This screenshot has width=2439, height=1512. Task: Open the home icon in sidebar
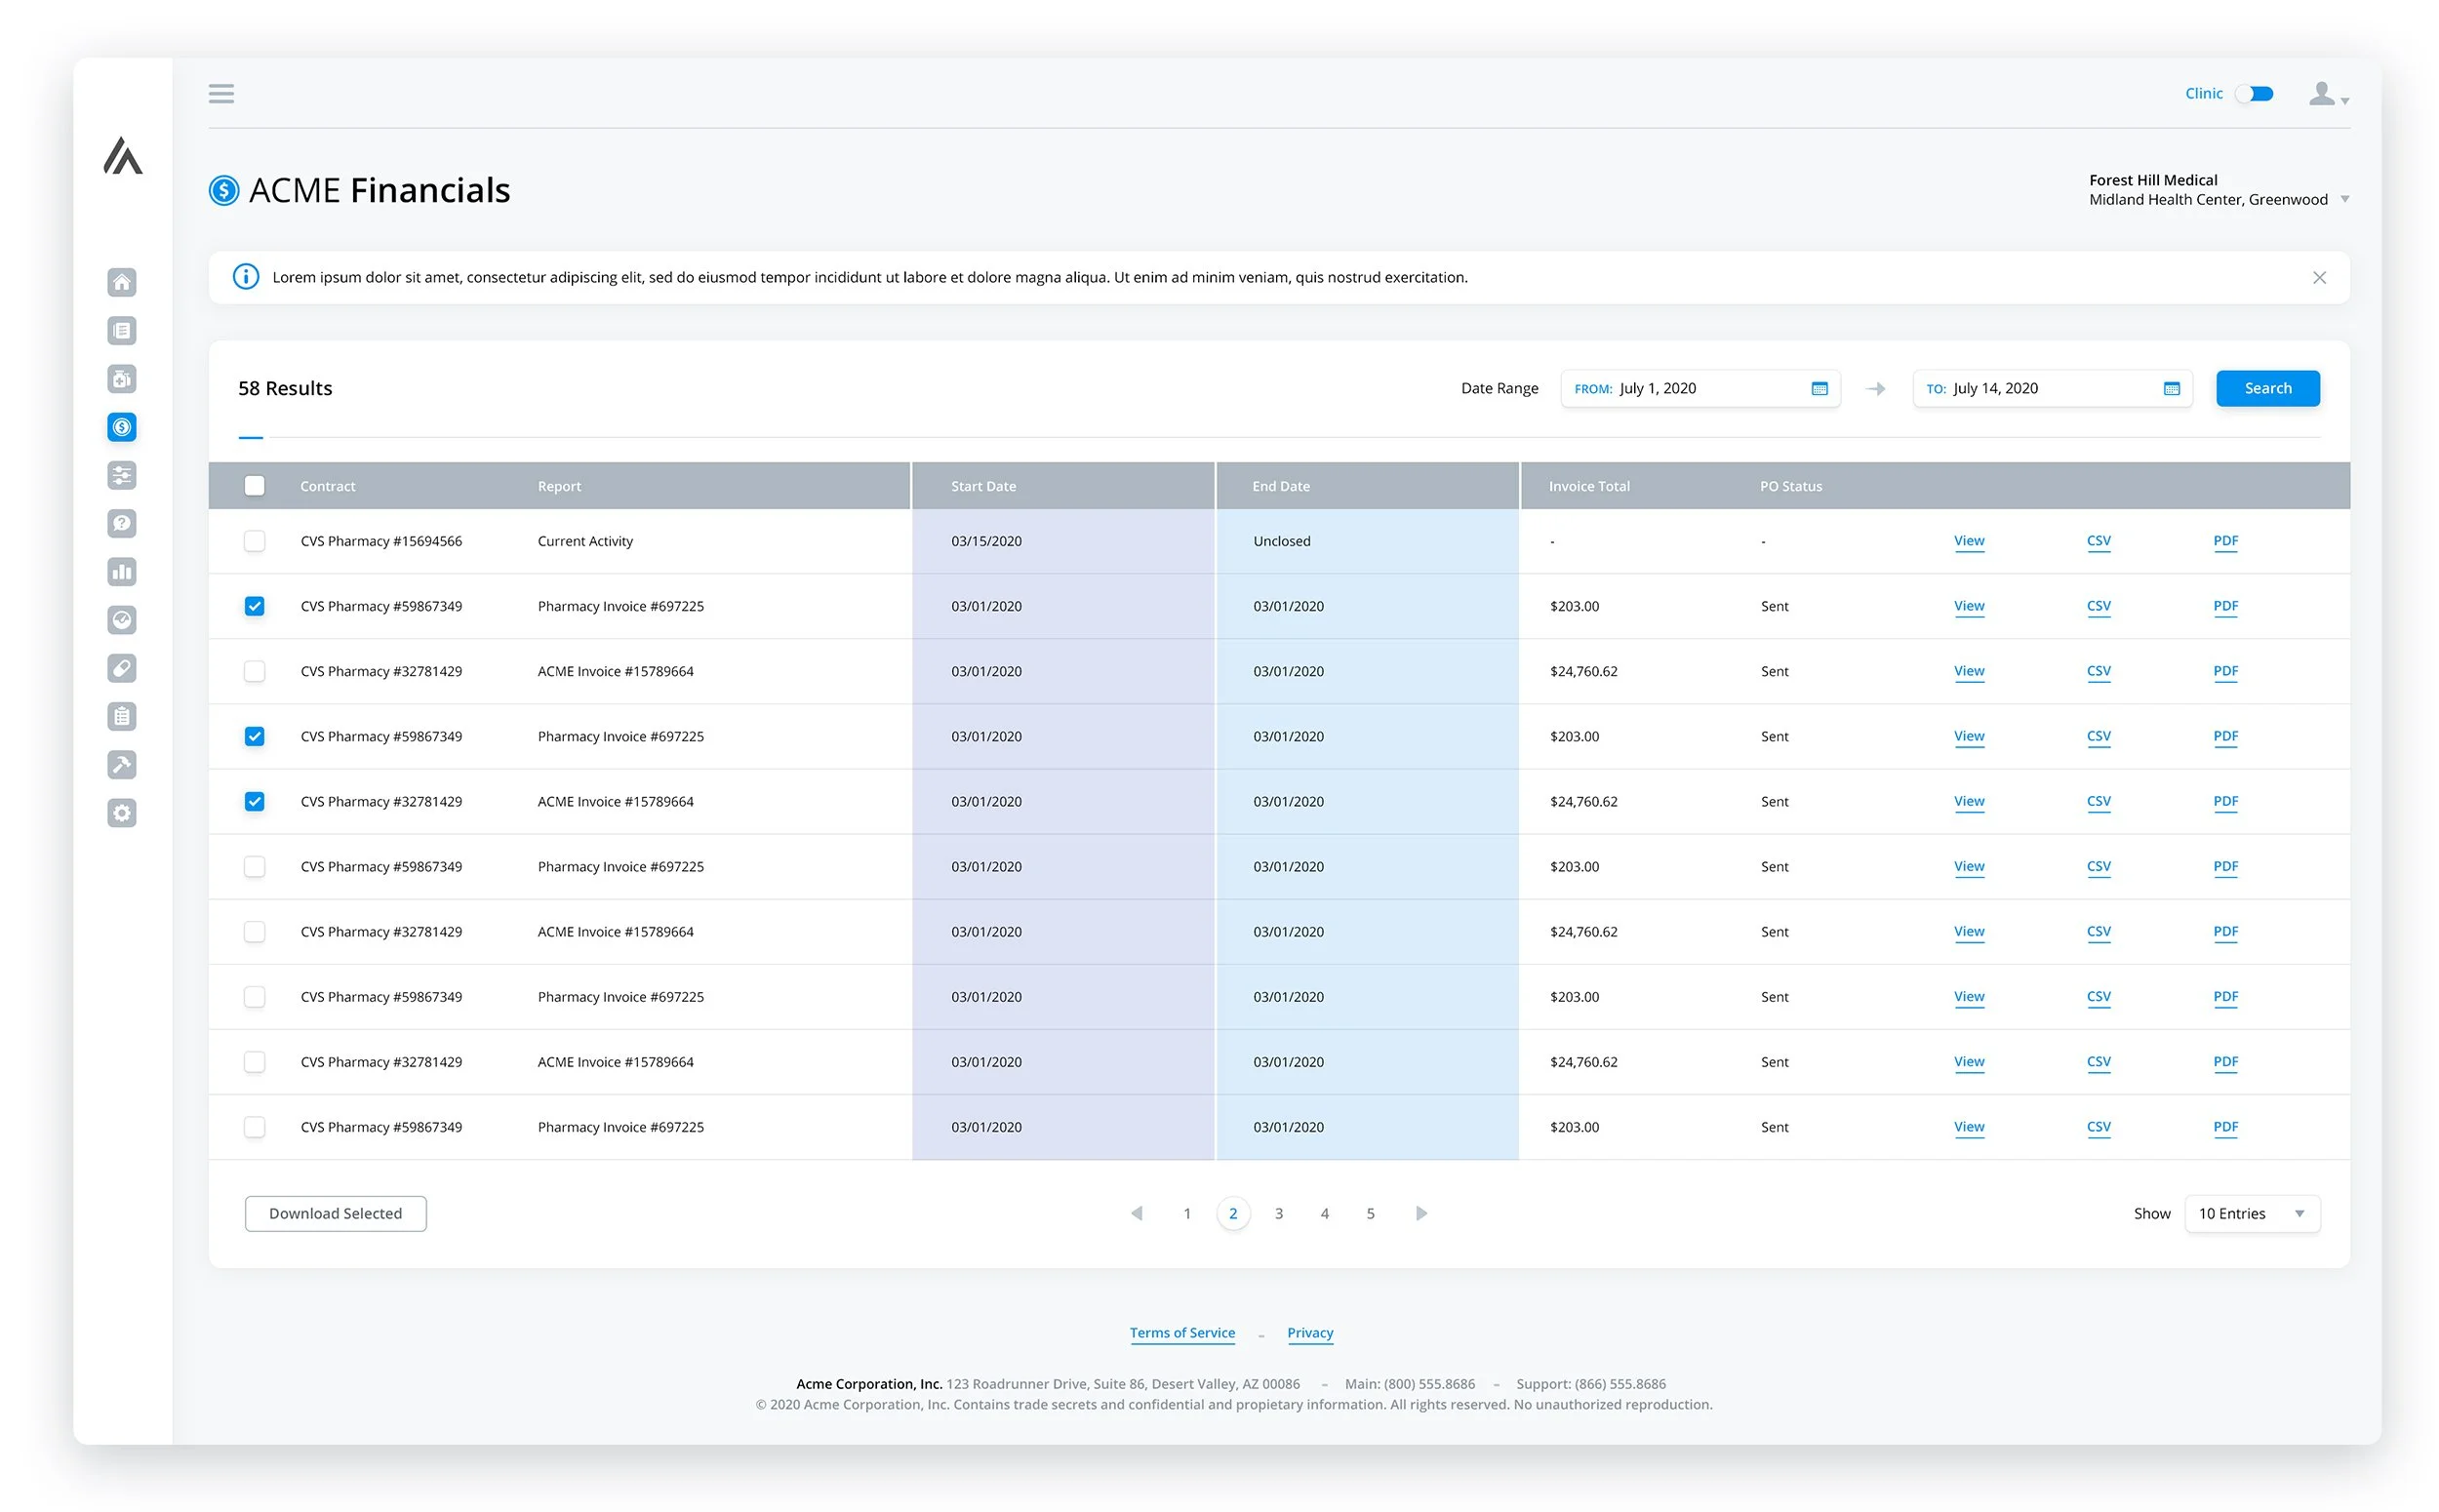(x=122, y=282)
